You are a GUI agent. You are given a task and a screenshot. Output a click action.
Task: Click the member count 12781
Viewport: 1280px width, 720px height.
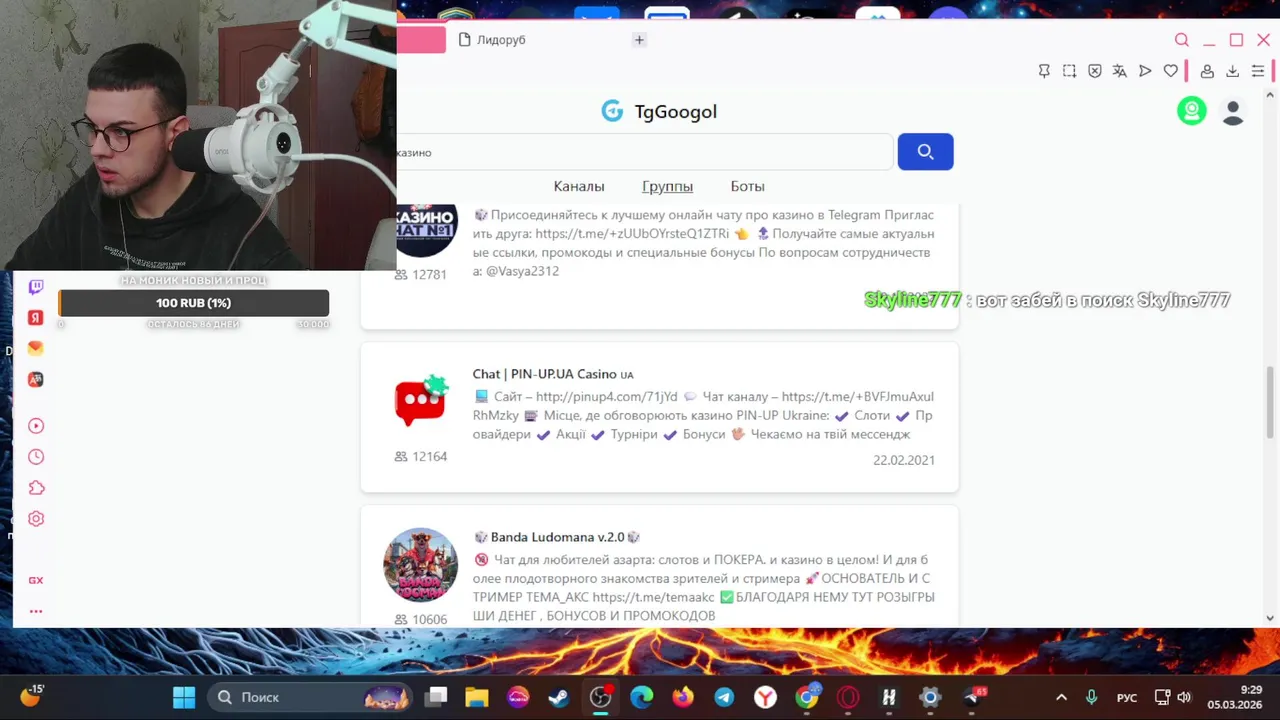click(x=421, y=274)
